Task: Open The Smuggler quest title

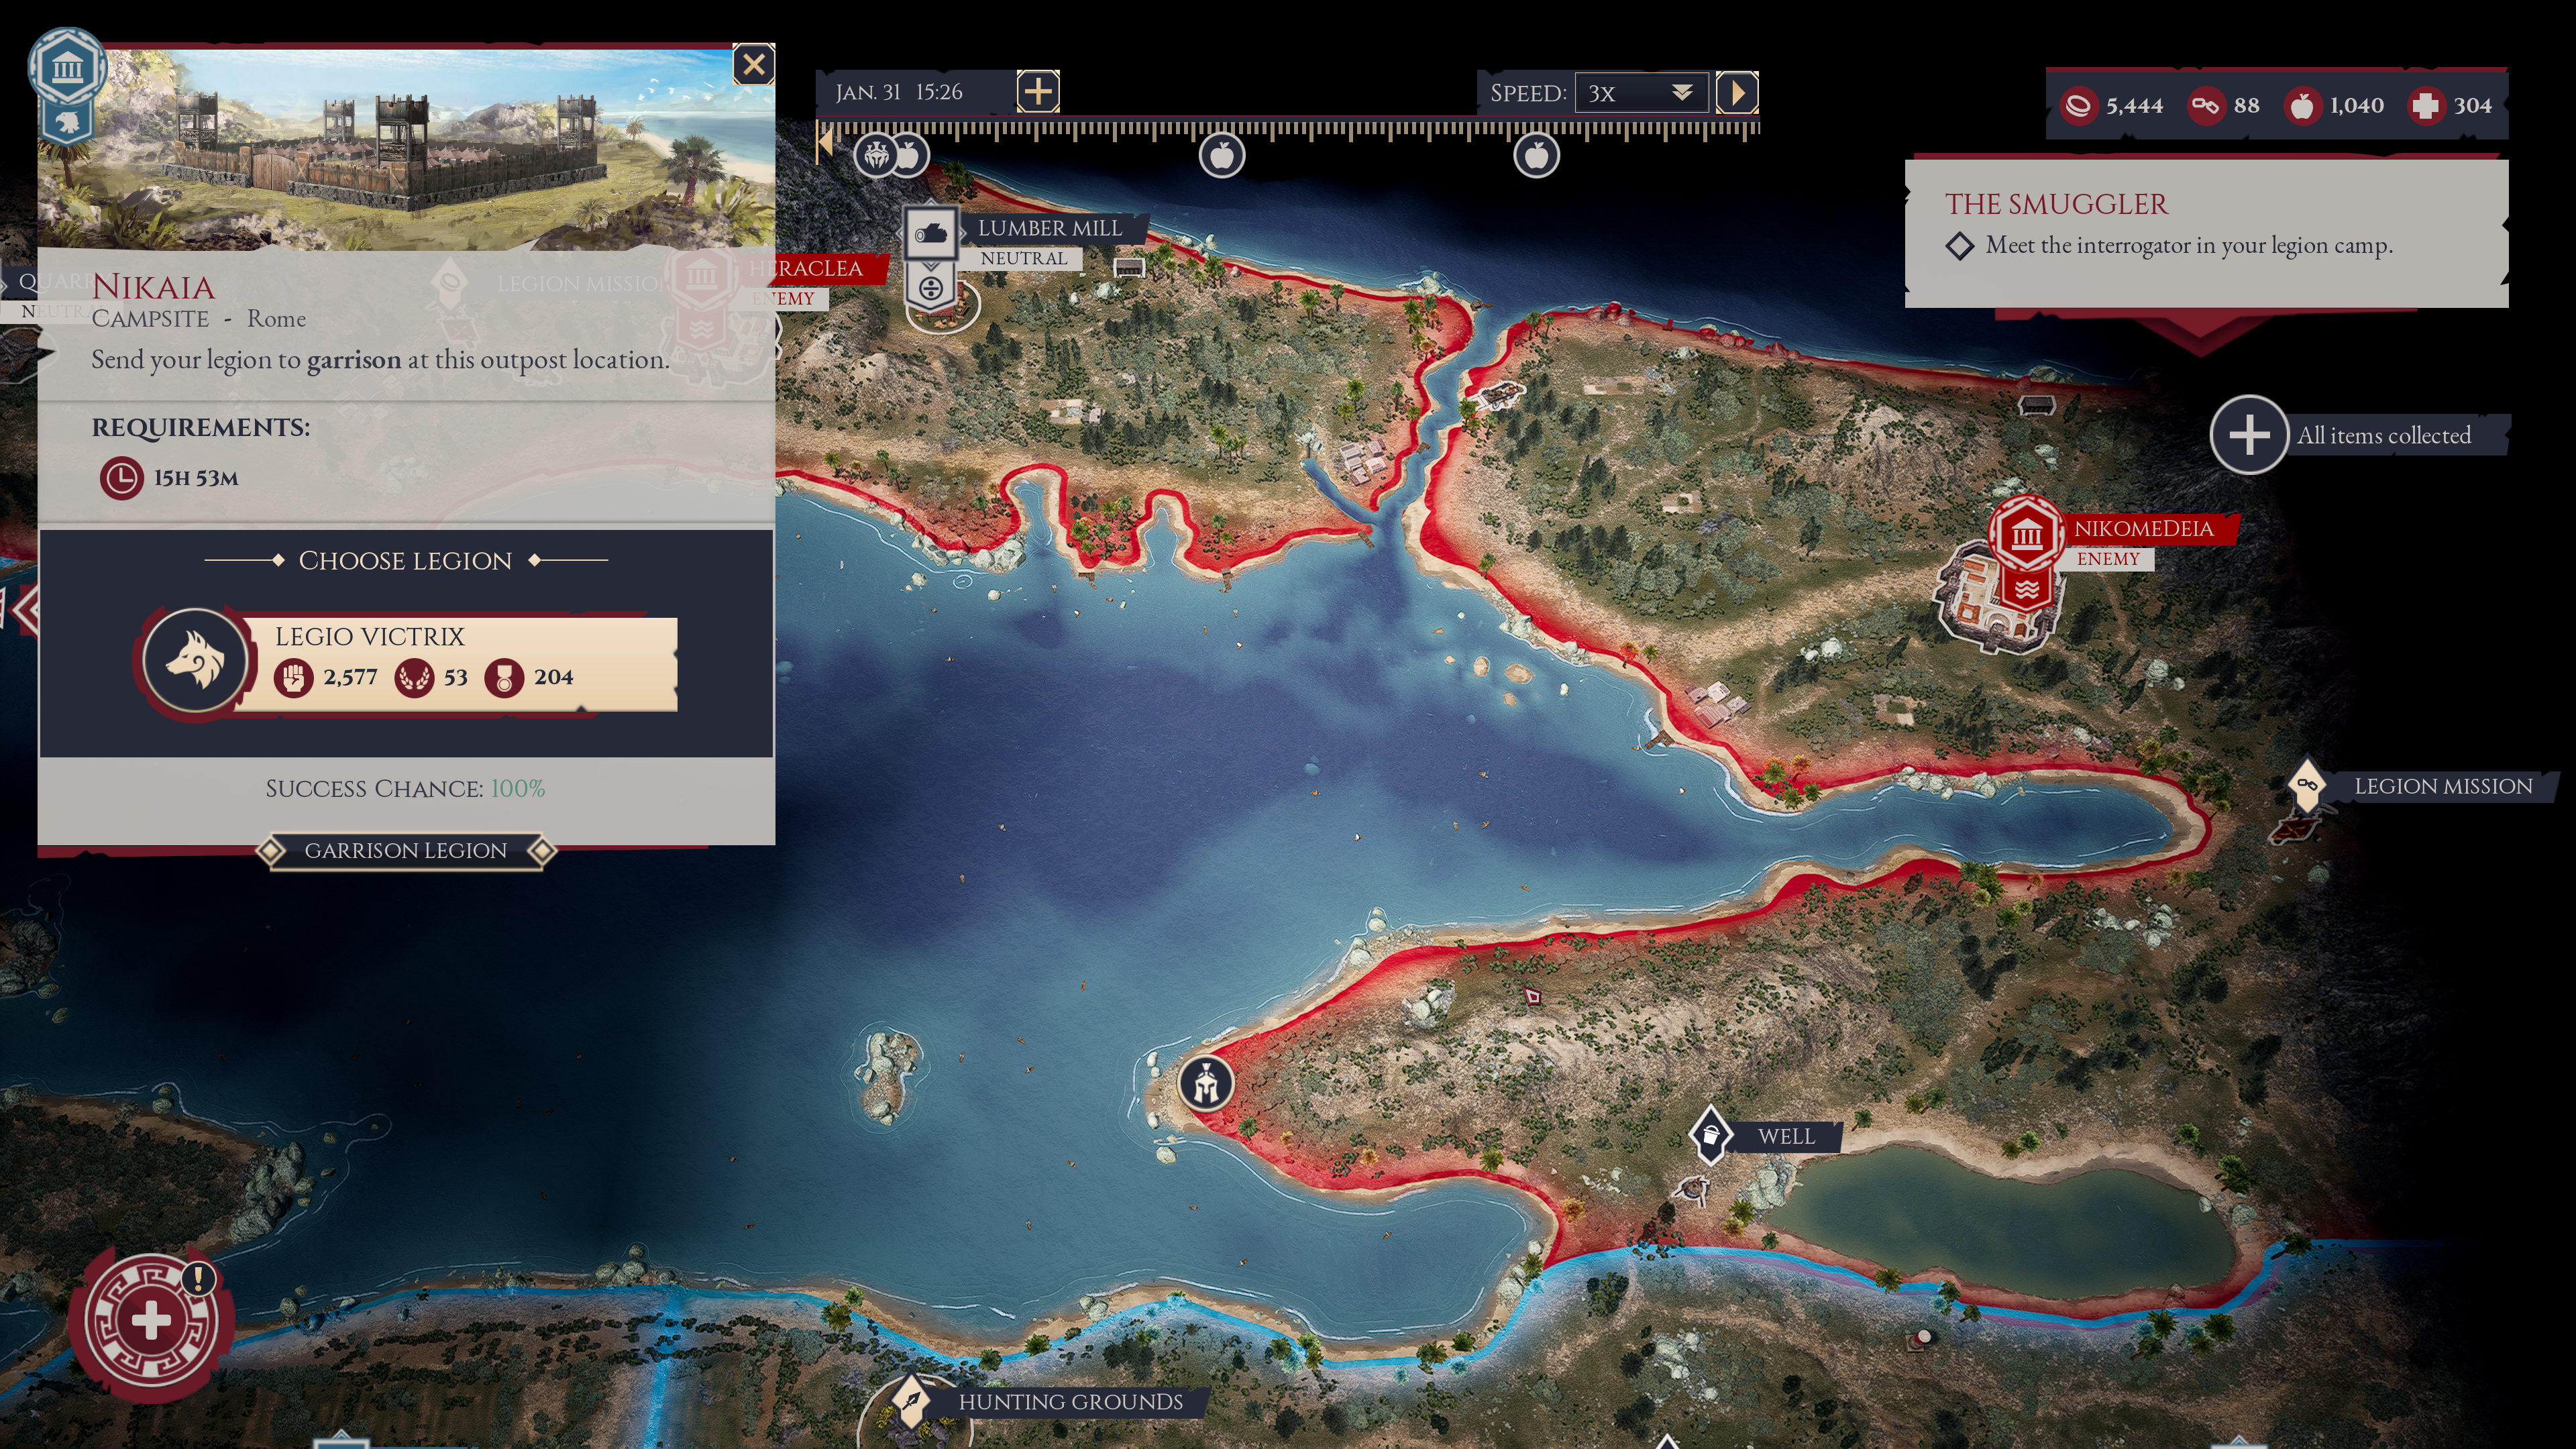Action: (x=2056, y=204)
